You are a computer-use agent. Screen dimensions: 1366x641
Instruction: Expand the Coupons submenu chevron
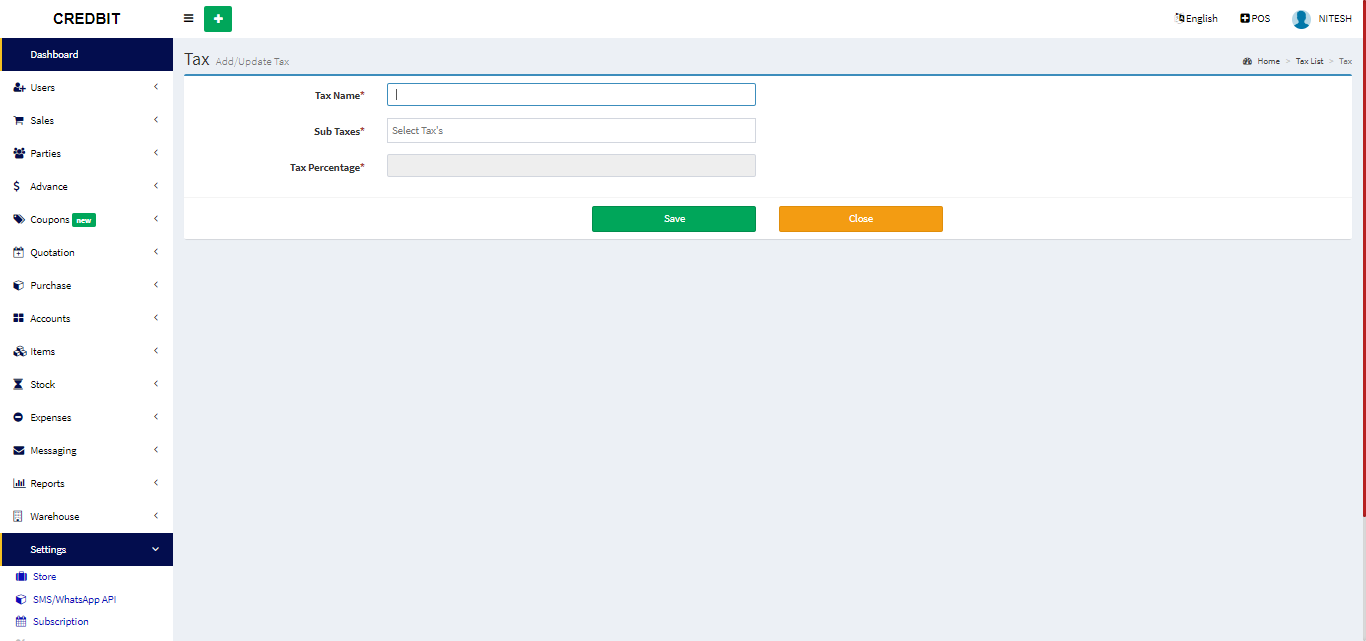pyautogui.click(x=156, y=219)
